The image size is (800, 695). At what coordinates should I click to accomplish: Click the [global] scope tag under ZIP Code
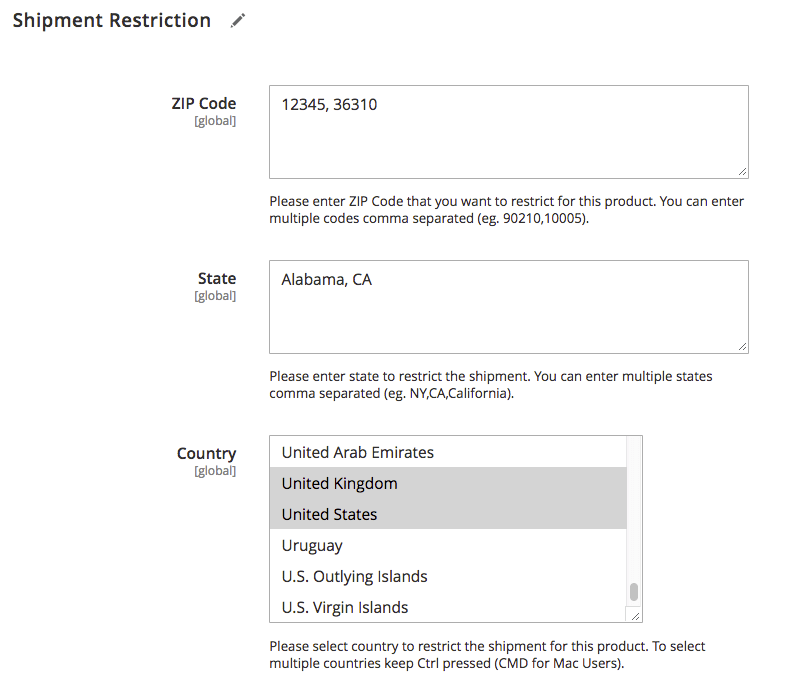tap(215, 121)
